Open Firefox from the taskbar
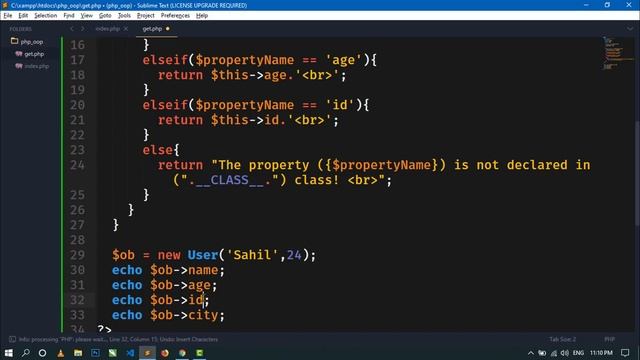Viewport: 640px width, 360px height. pos(165,353)
